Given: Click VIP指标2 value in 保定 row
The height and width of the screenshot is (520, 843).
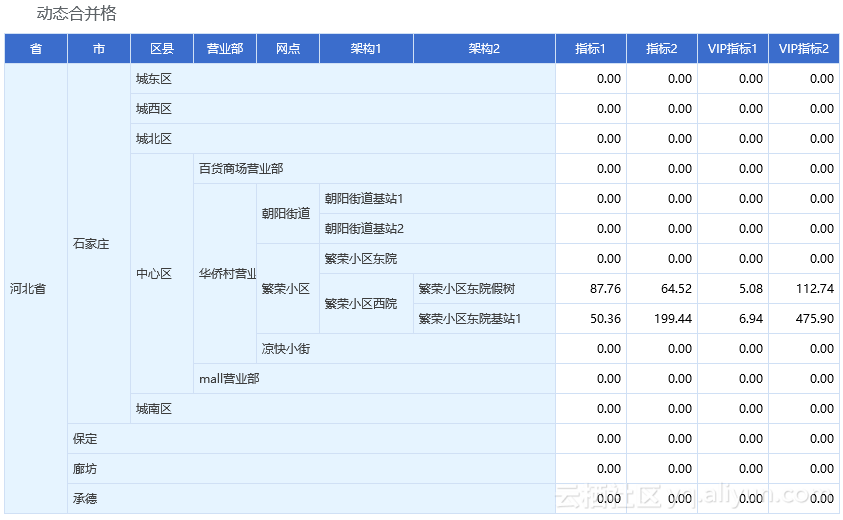Looking at the screenshot, I should pos(822,439).
